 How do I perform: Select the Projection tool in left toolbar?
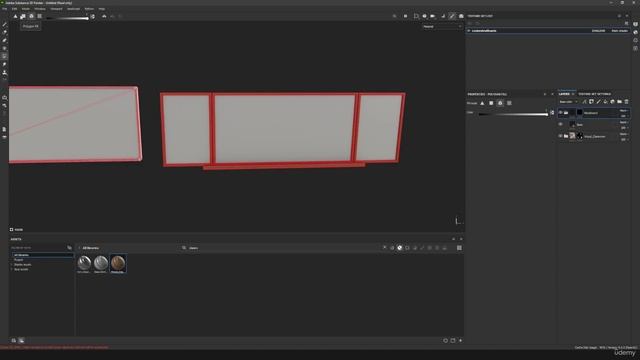(4, 40)
